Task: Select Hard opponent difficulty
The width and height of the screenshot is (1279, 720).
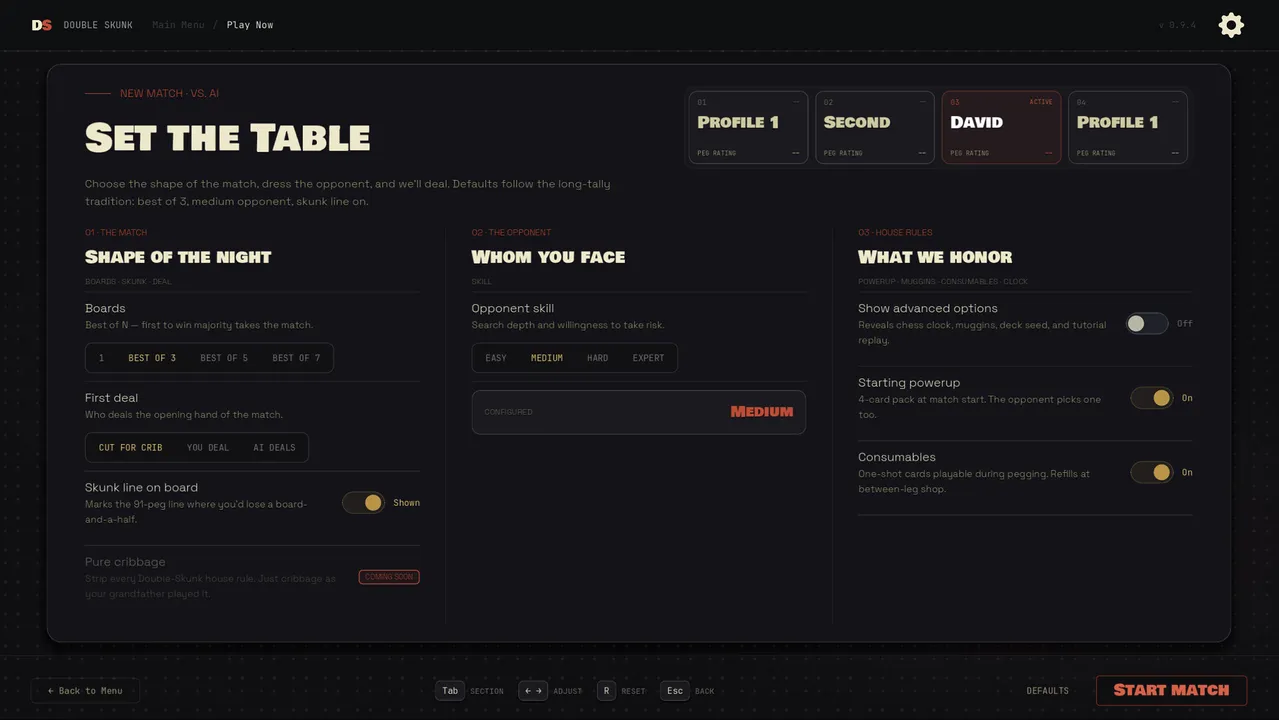Action: (597, 358)
